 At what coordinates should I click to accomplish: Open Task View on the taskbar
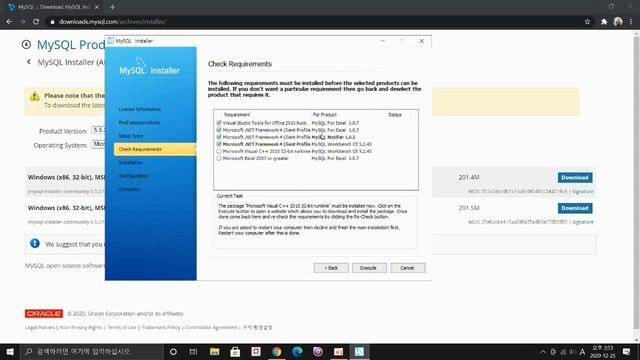[193, 351]
